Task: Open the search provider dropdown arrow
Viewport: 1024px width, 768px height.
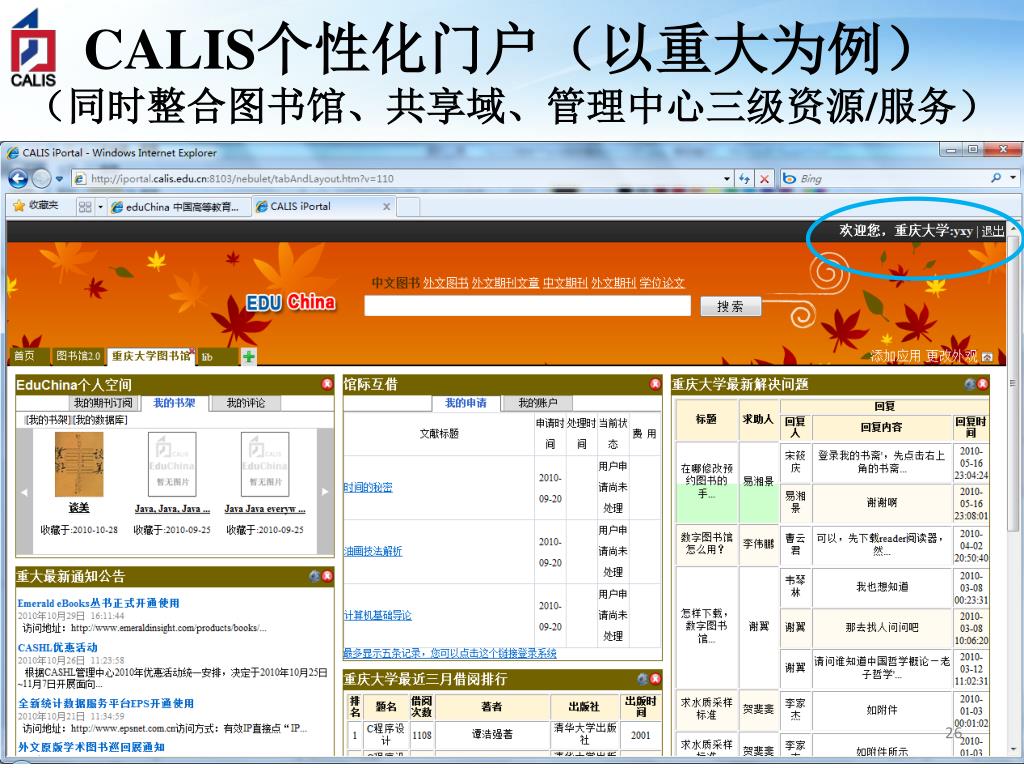Action: (1012, 178)
